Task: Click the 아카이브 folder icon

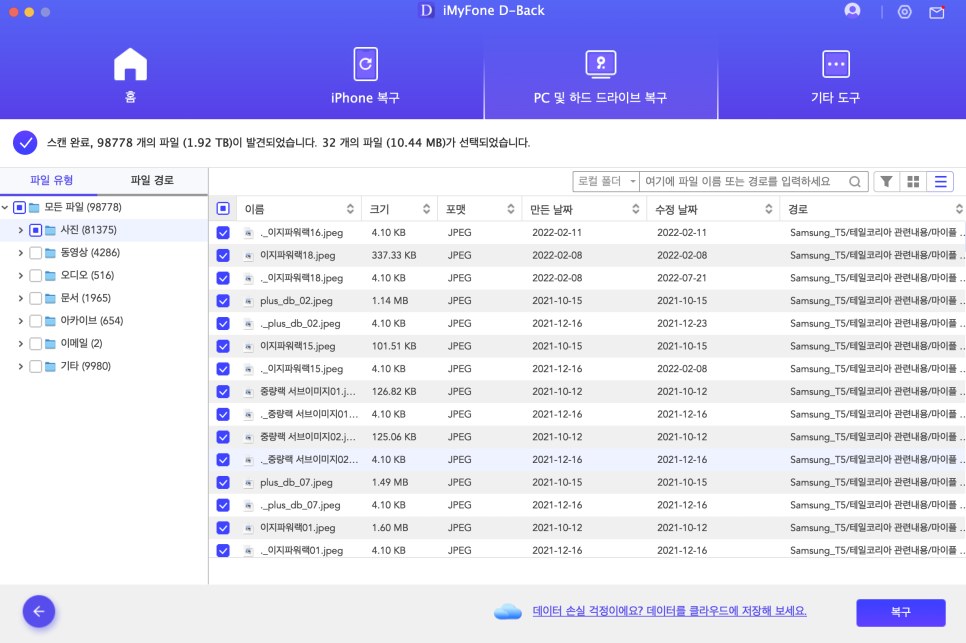Action: click(51, 322)
